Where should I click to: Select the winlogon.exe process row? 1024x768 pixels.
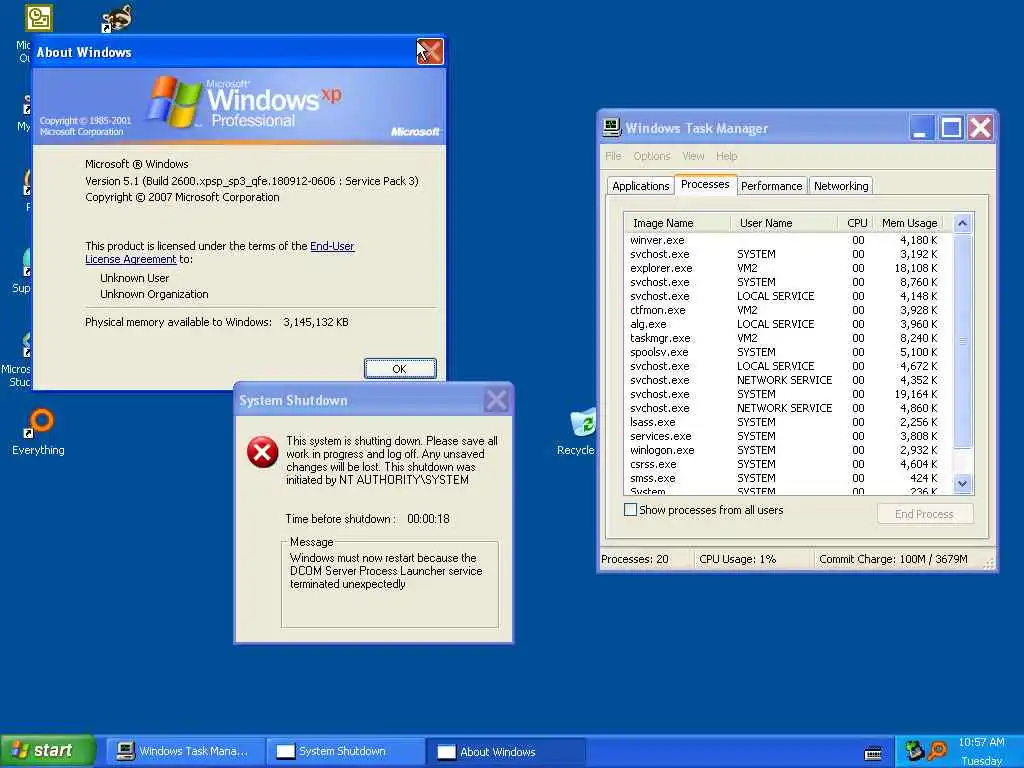pos(788,451)
